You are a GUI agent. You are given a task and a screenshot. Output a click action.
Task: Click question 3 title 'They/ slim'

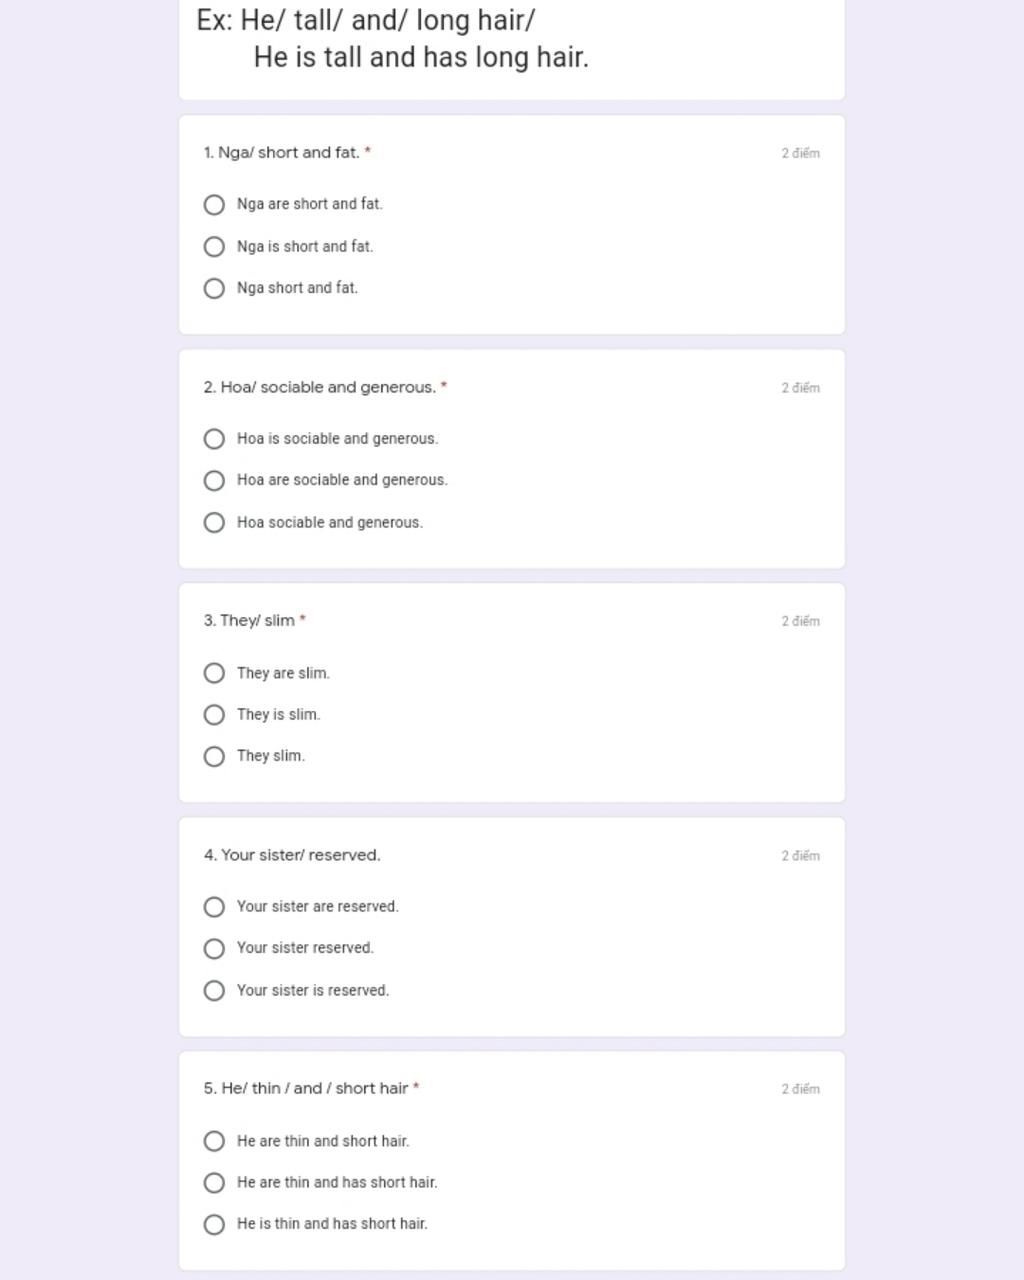tap(249, 621)
